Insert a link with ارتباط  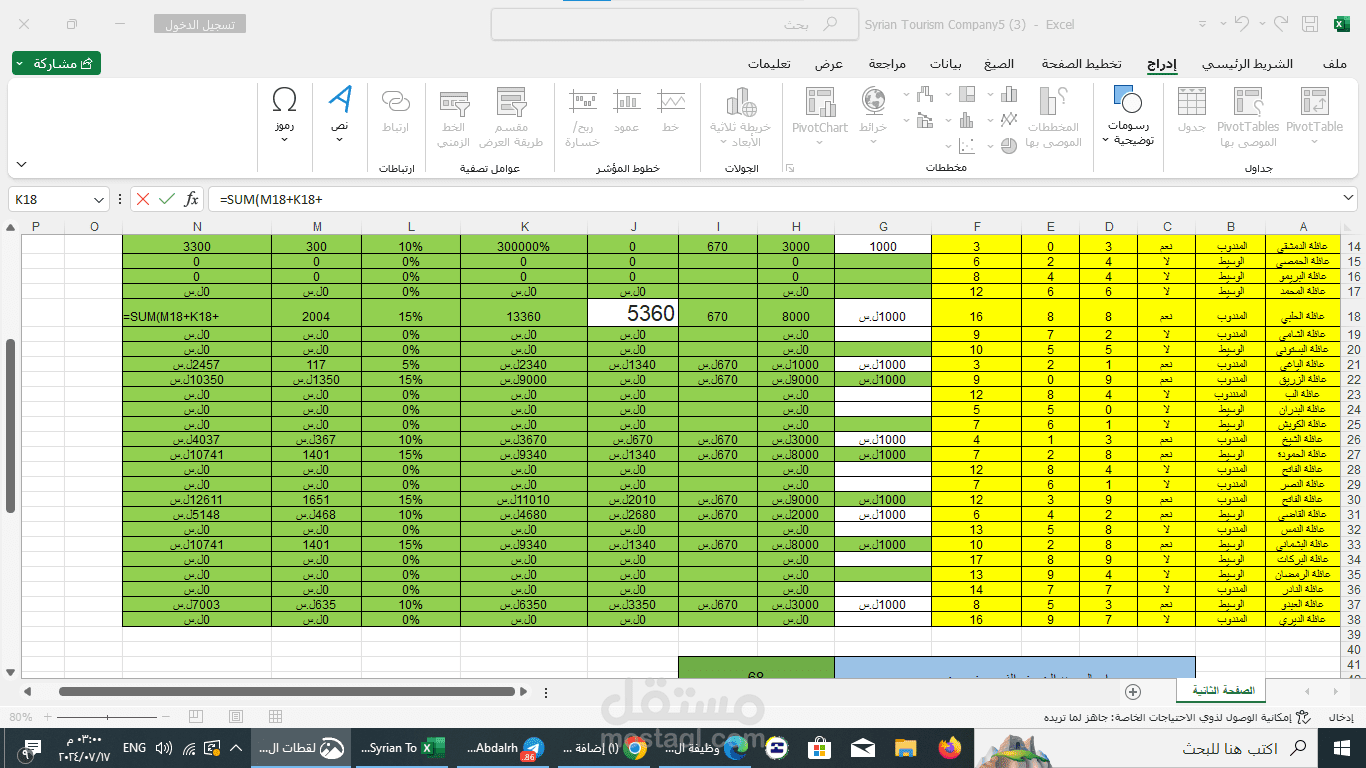pyautogui.click(x=396, y=111)
